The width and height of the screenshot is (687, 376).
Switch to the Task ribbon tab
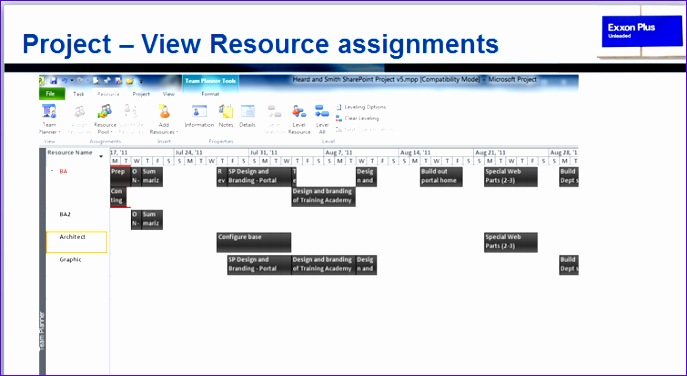click(78, 94)
